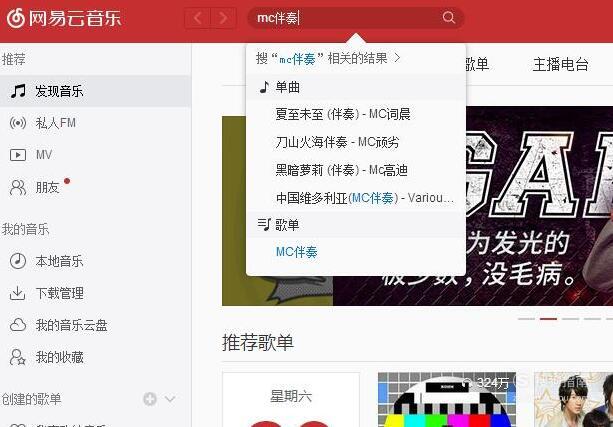The image size is (613, 427).
Task: Click the 私人FM radio icon
Action: tap(18, 123)
